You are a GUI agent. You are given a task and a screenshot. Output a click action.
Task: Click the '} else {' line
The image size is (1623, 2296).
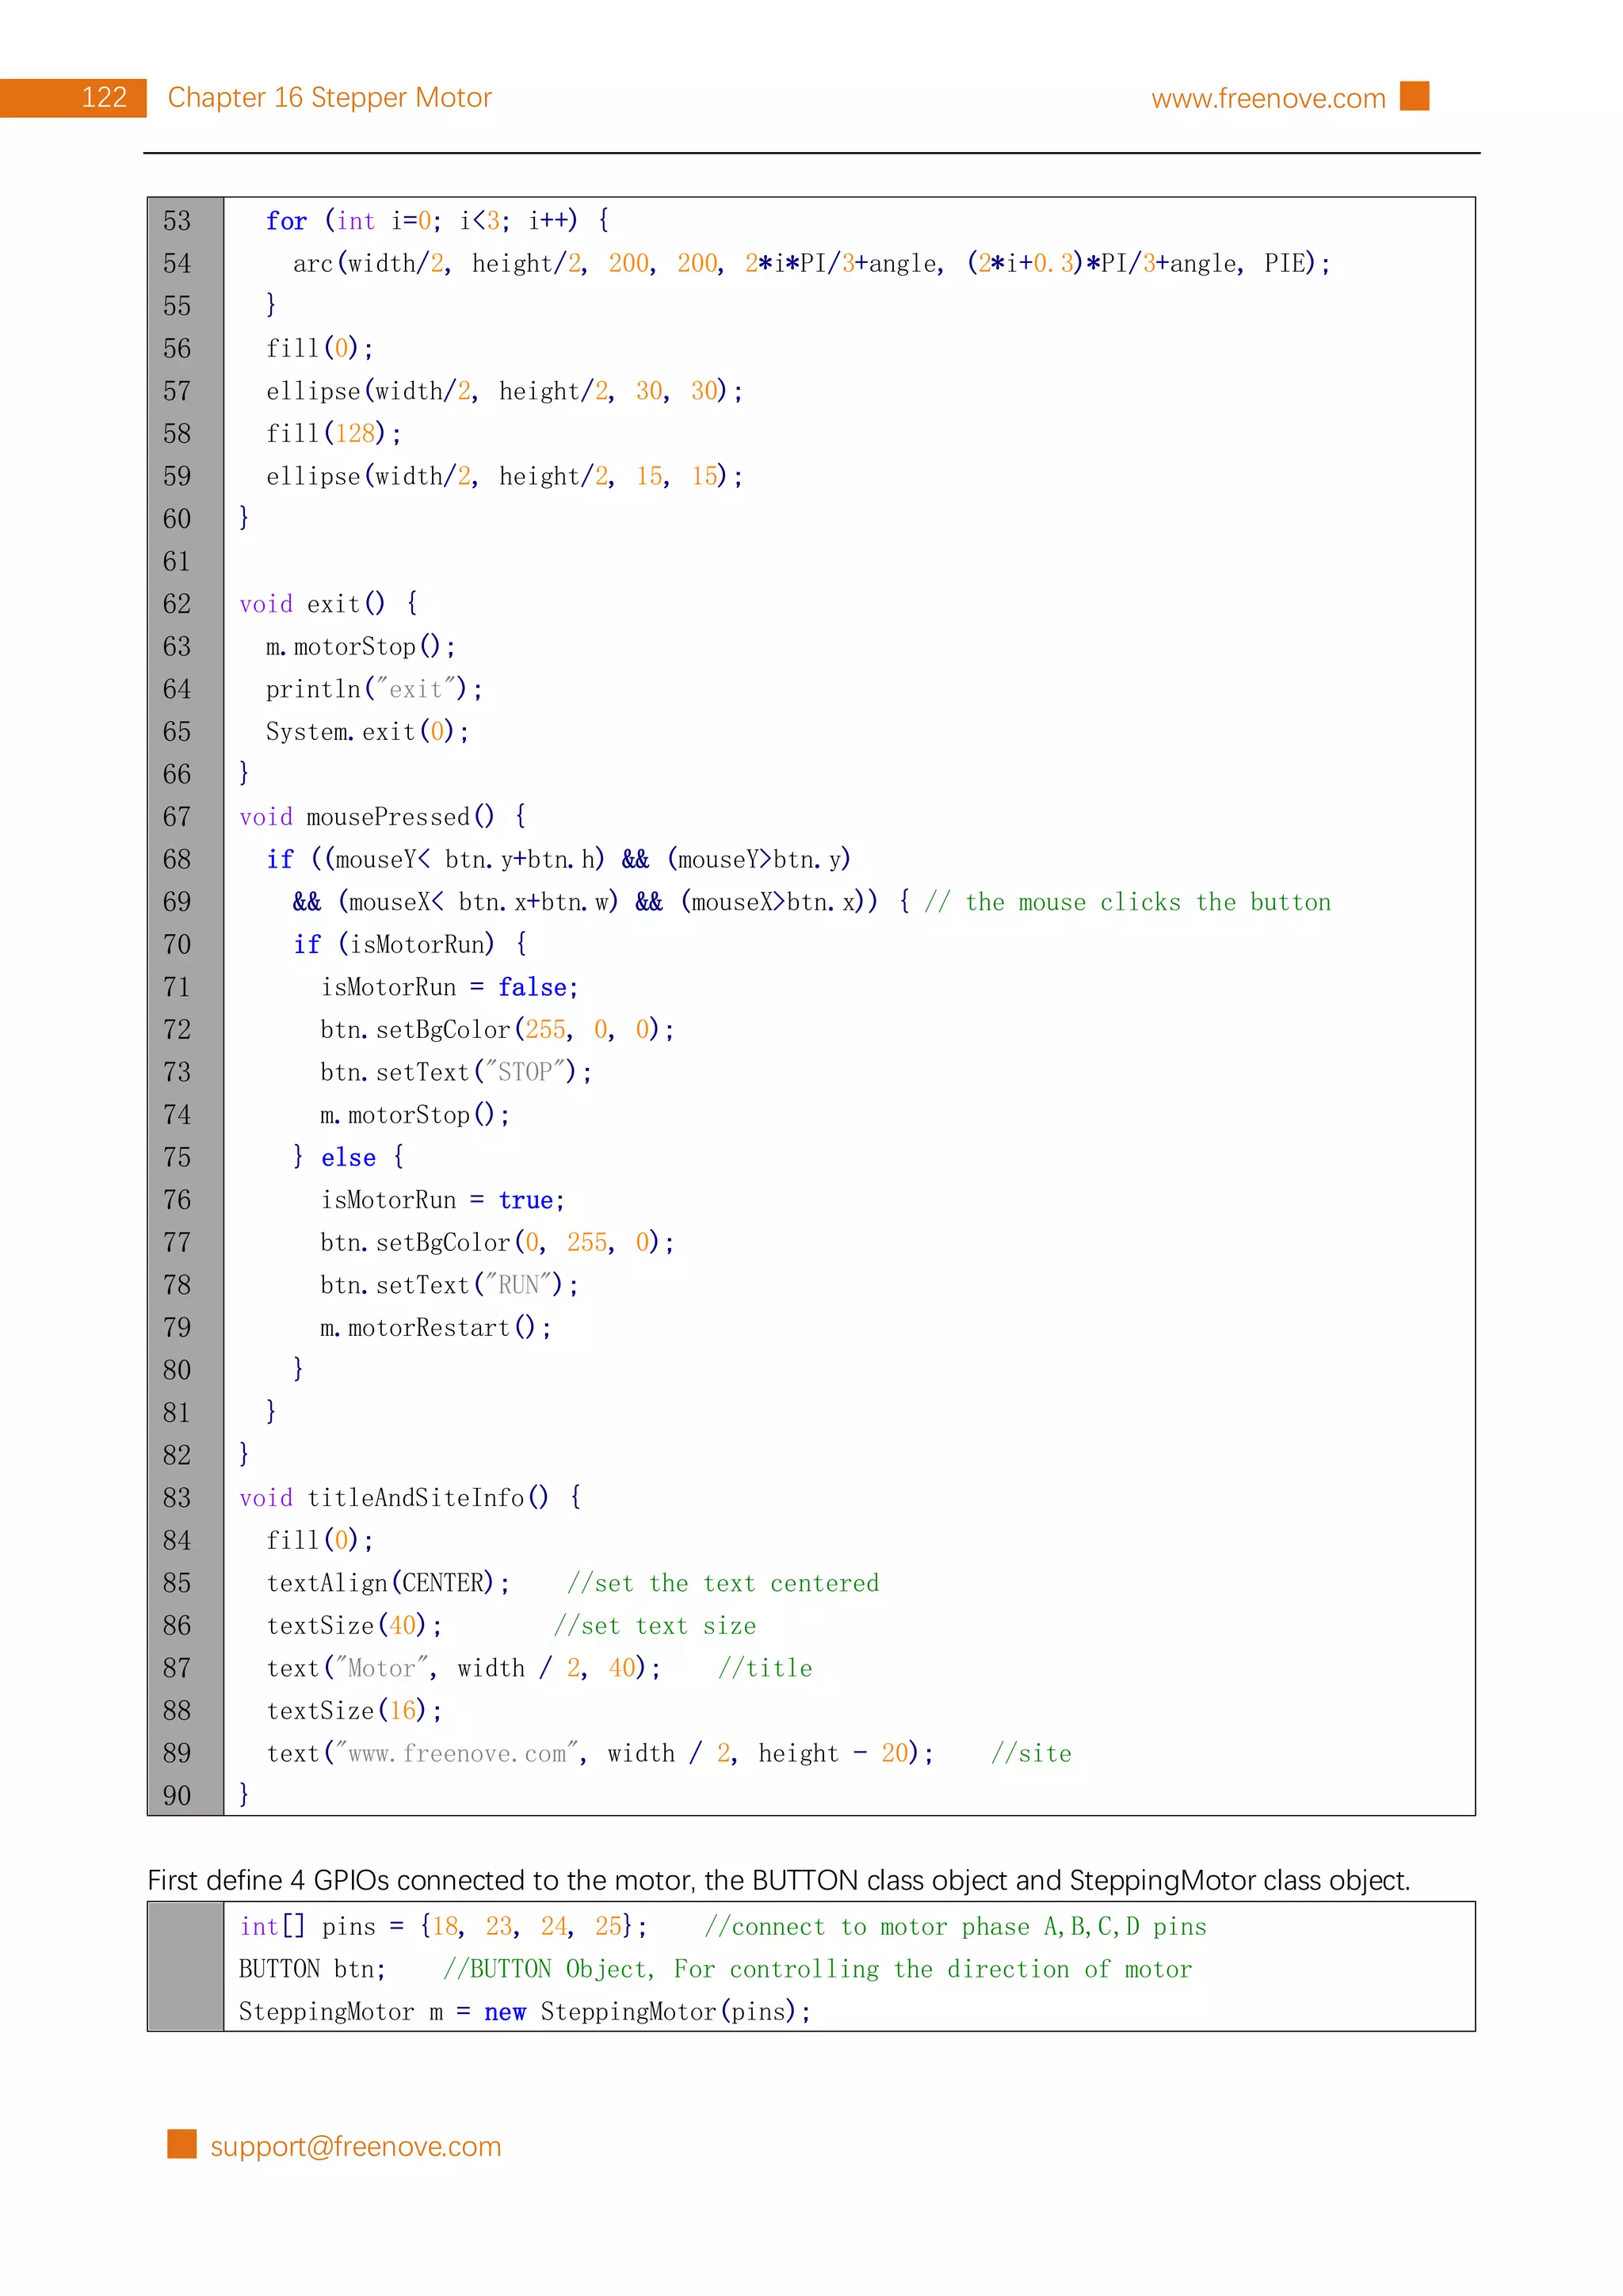(x=348, y=1158)
